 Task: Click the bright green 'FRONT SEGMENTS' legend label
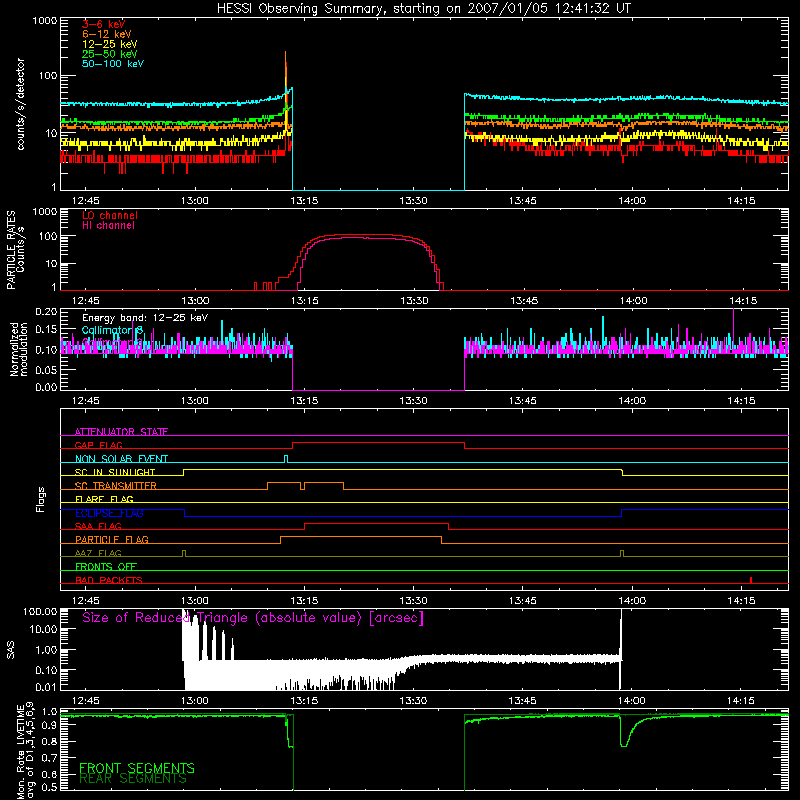[137, 768]
